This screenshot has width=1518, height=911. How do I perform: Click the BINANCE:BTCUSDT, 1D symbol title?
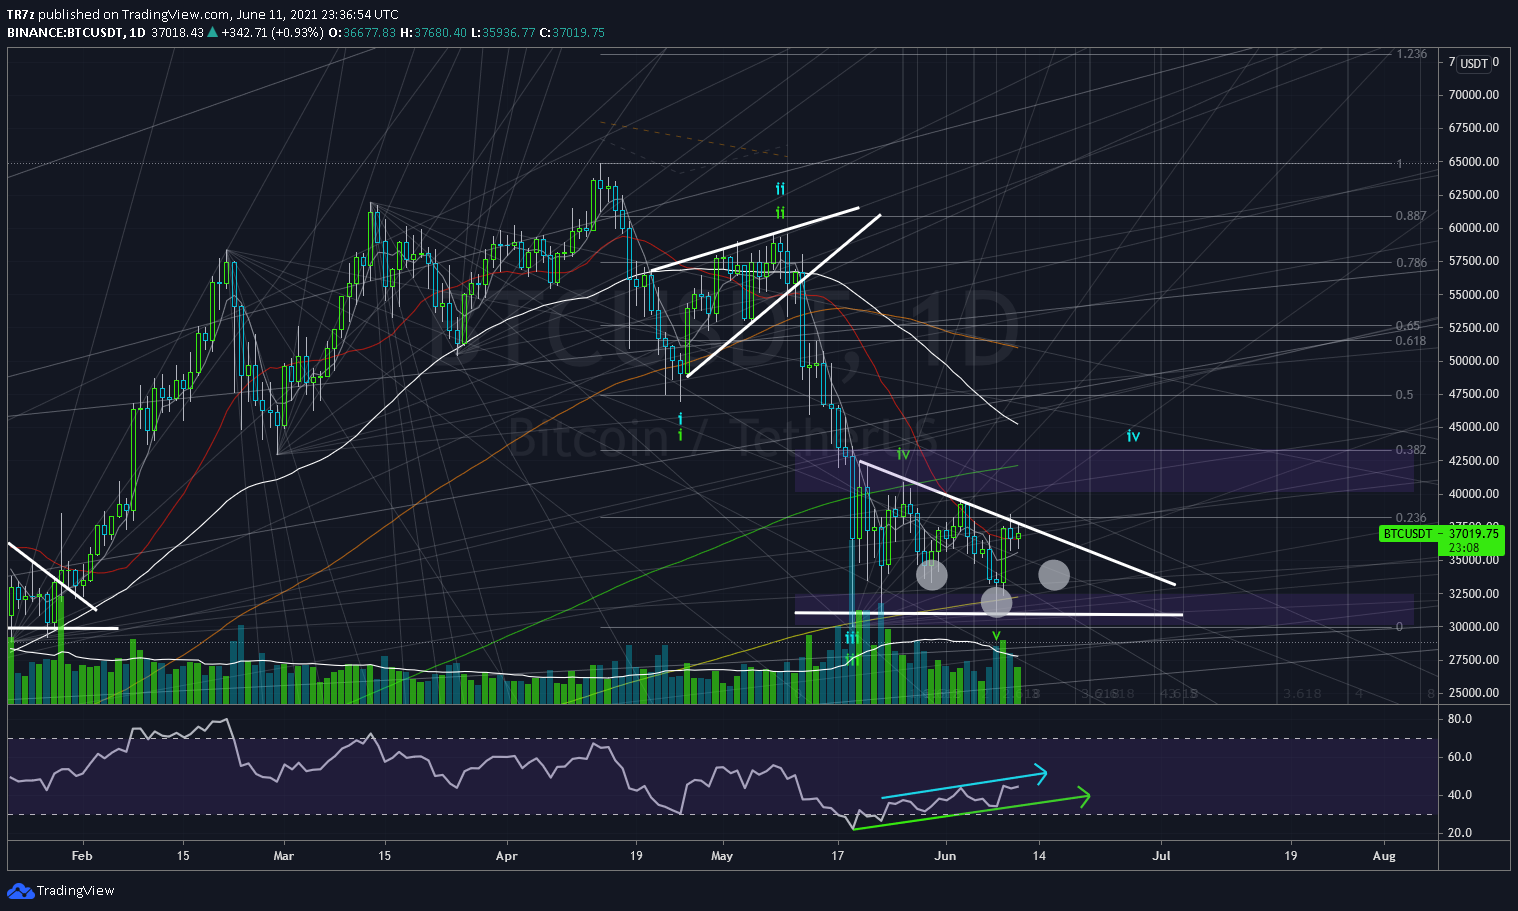[x=75, y=33]
